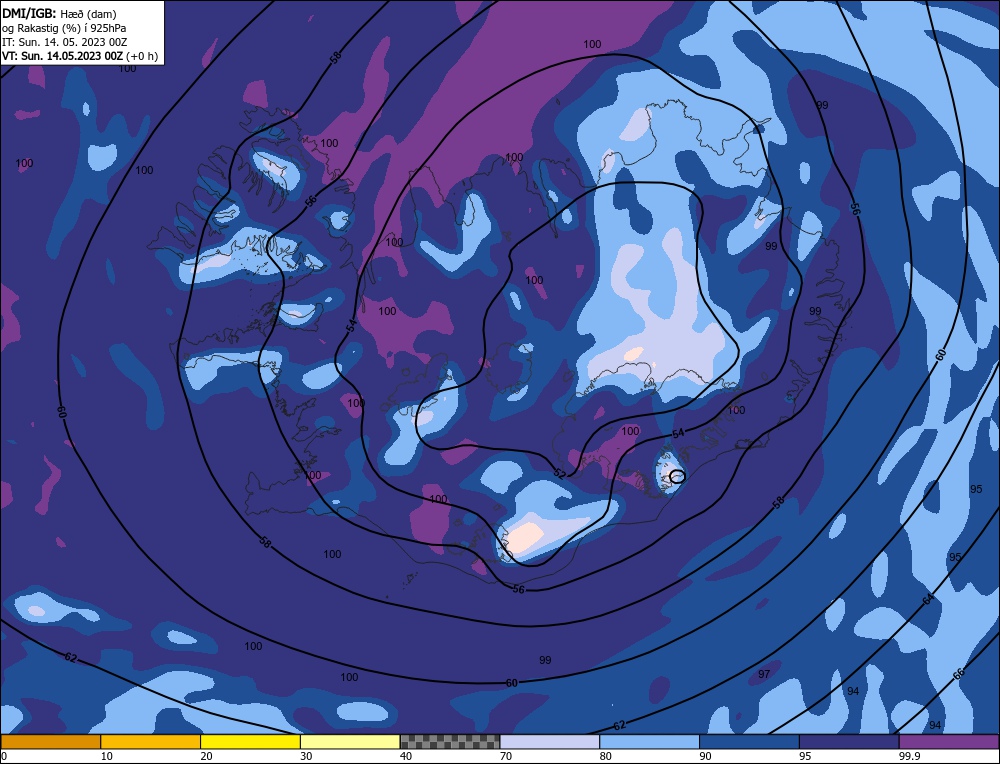The image size is (1000, 764).
Task: Click the '99.9' legend scale label
Action: 909,756
